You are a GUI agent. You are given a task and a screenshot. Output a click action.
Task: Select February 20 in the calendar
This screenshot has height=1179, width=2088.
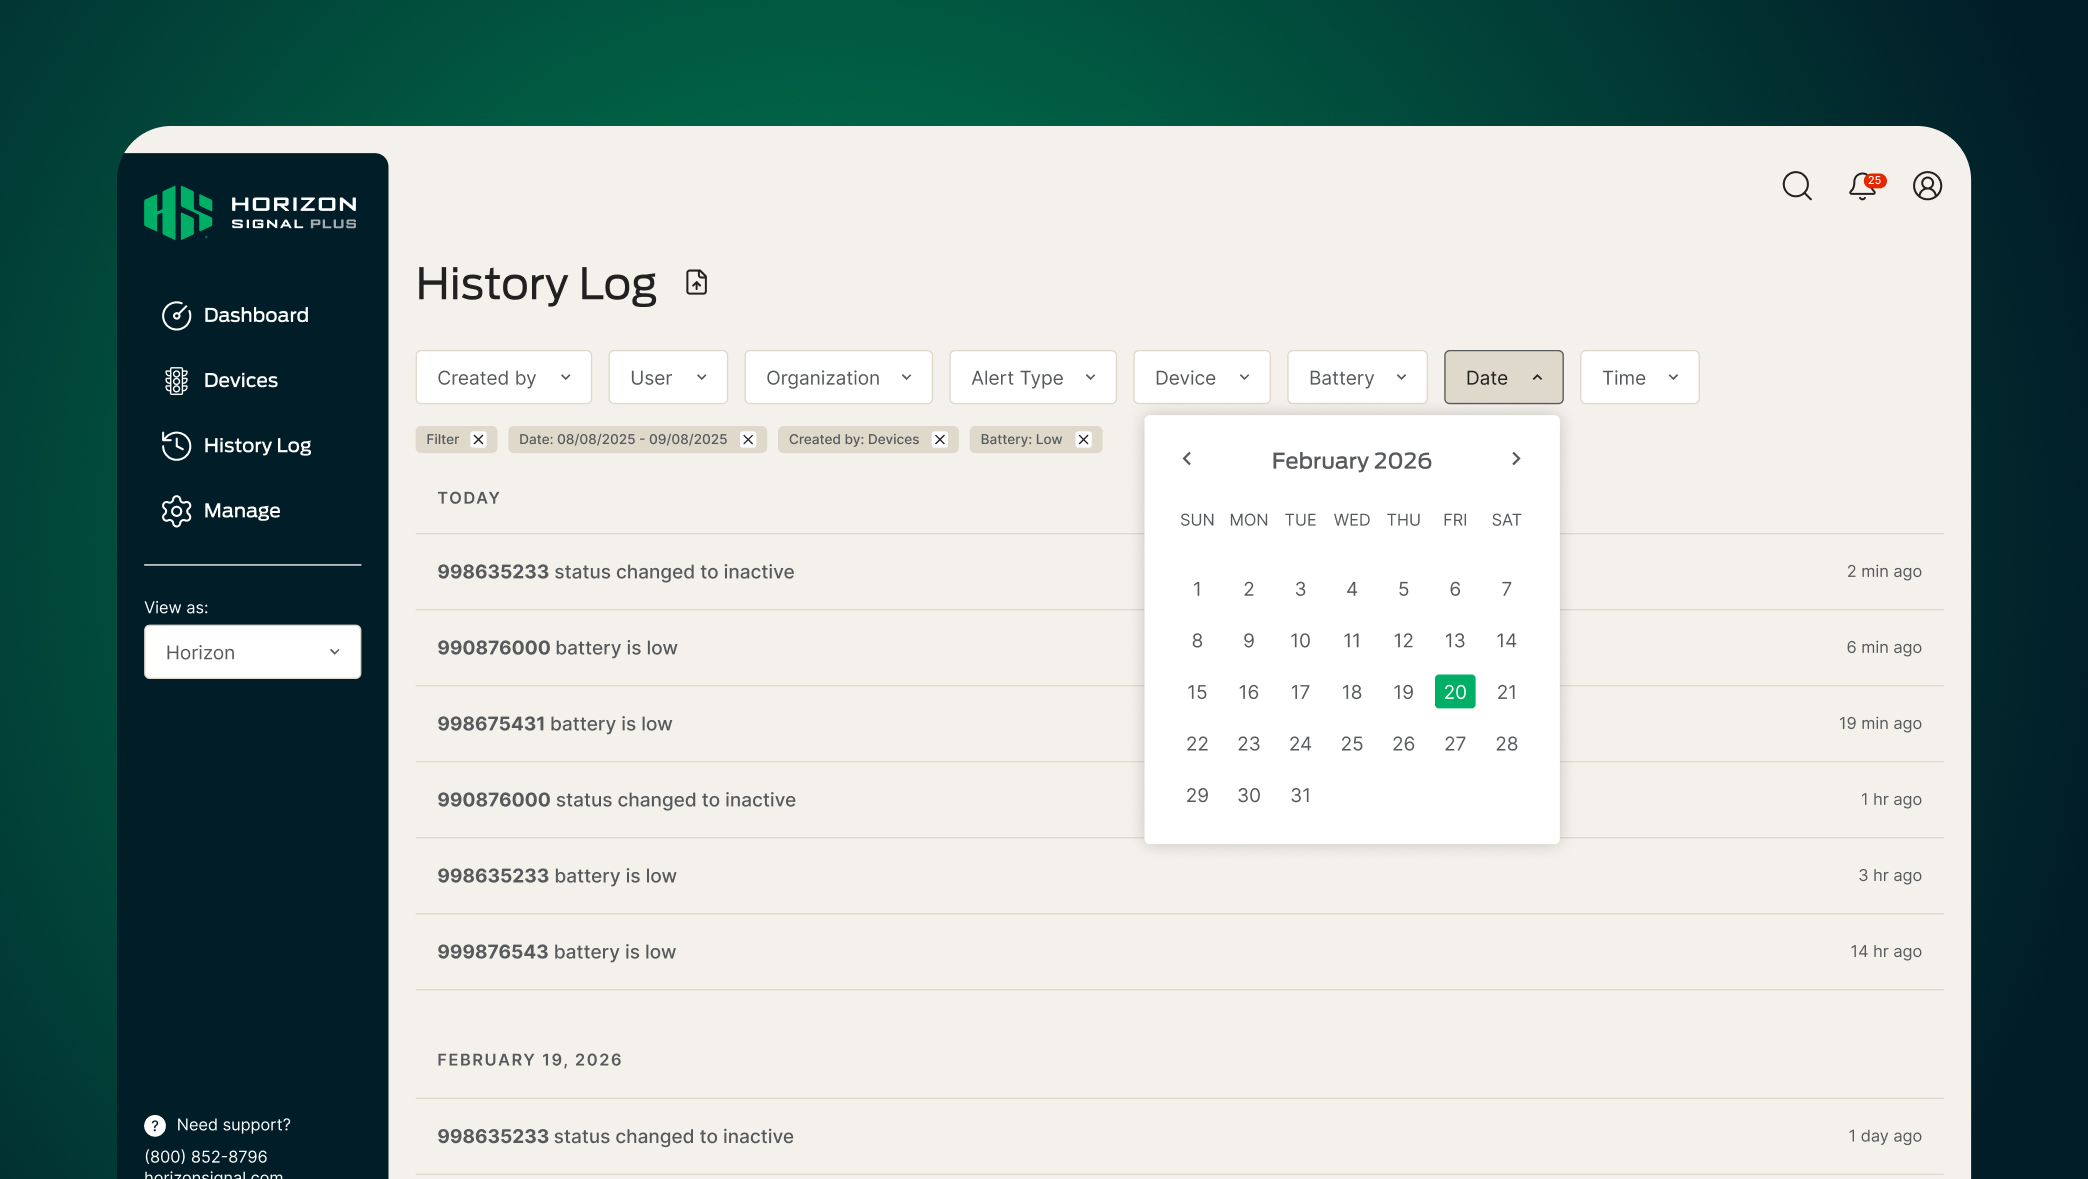[1455, 691]
